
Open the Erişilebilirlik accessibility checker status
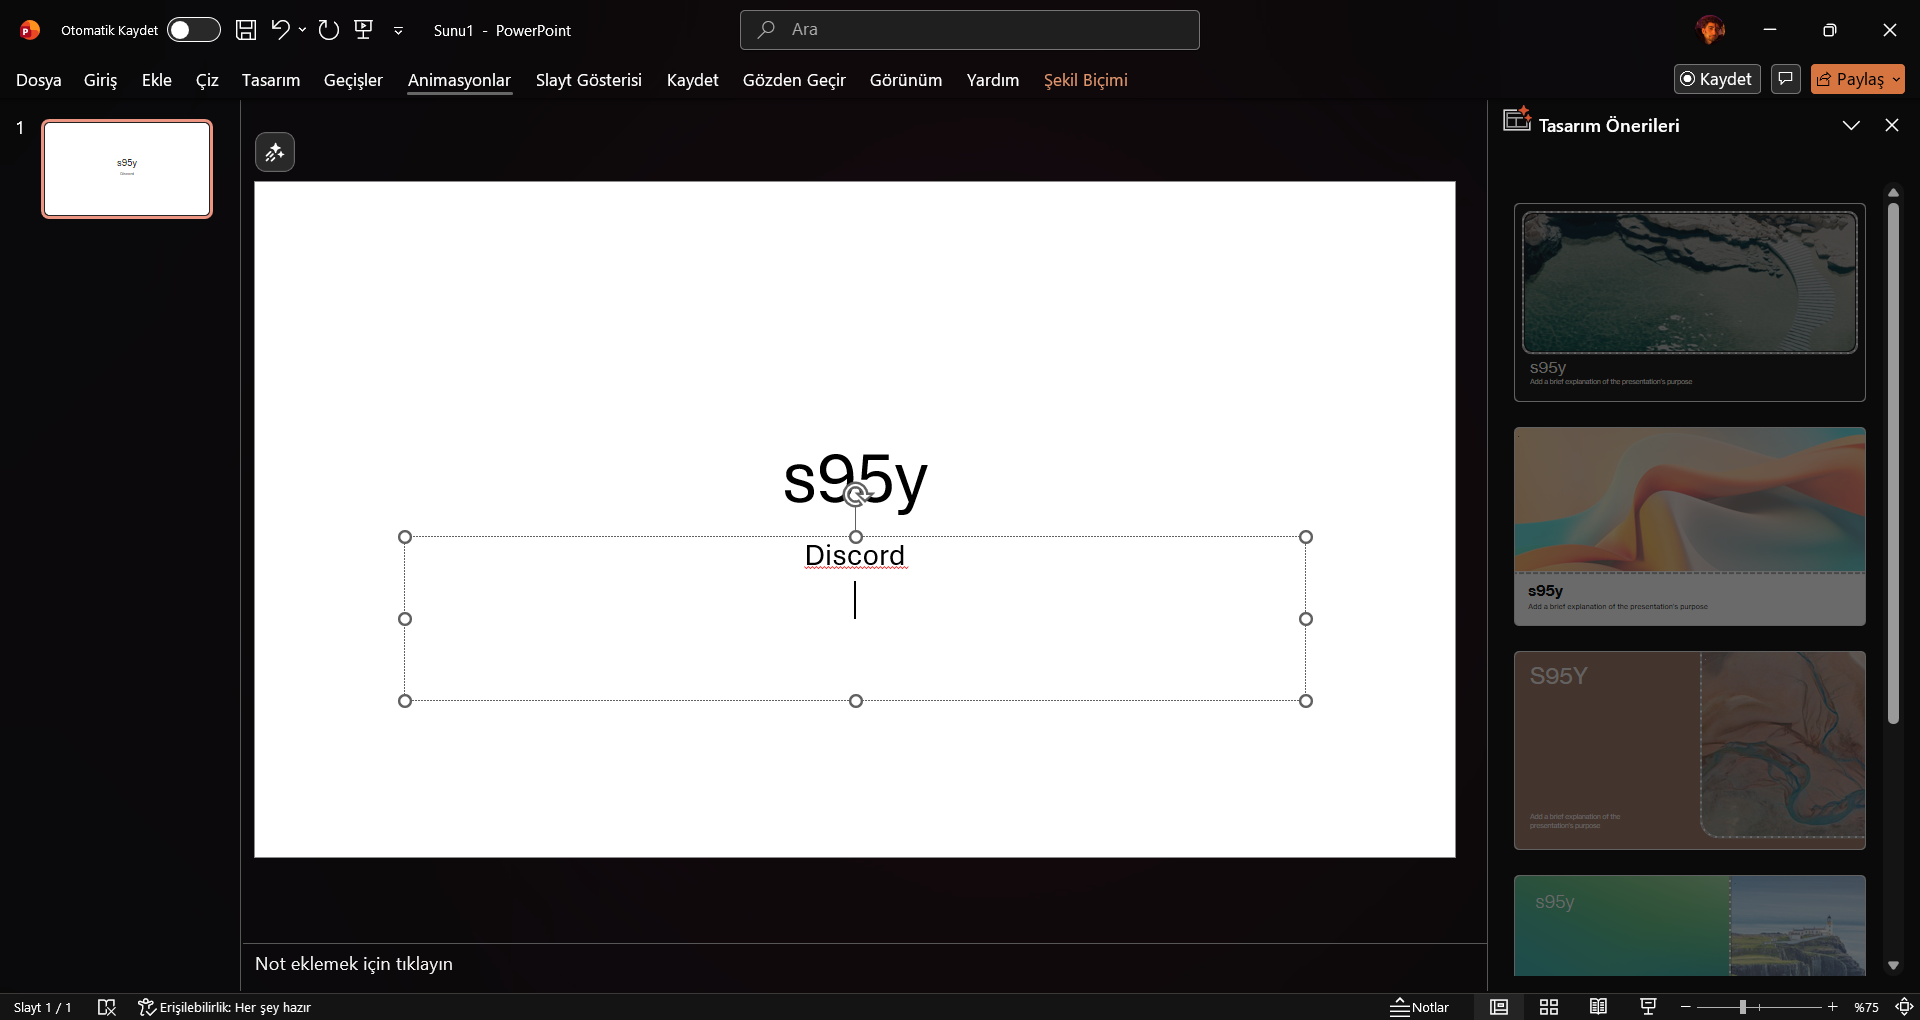(225, 1007)
